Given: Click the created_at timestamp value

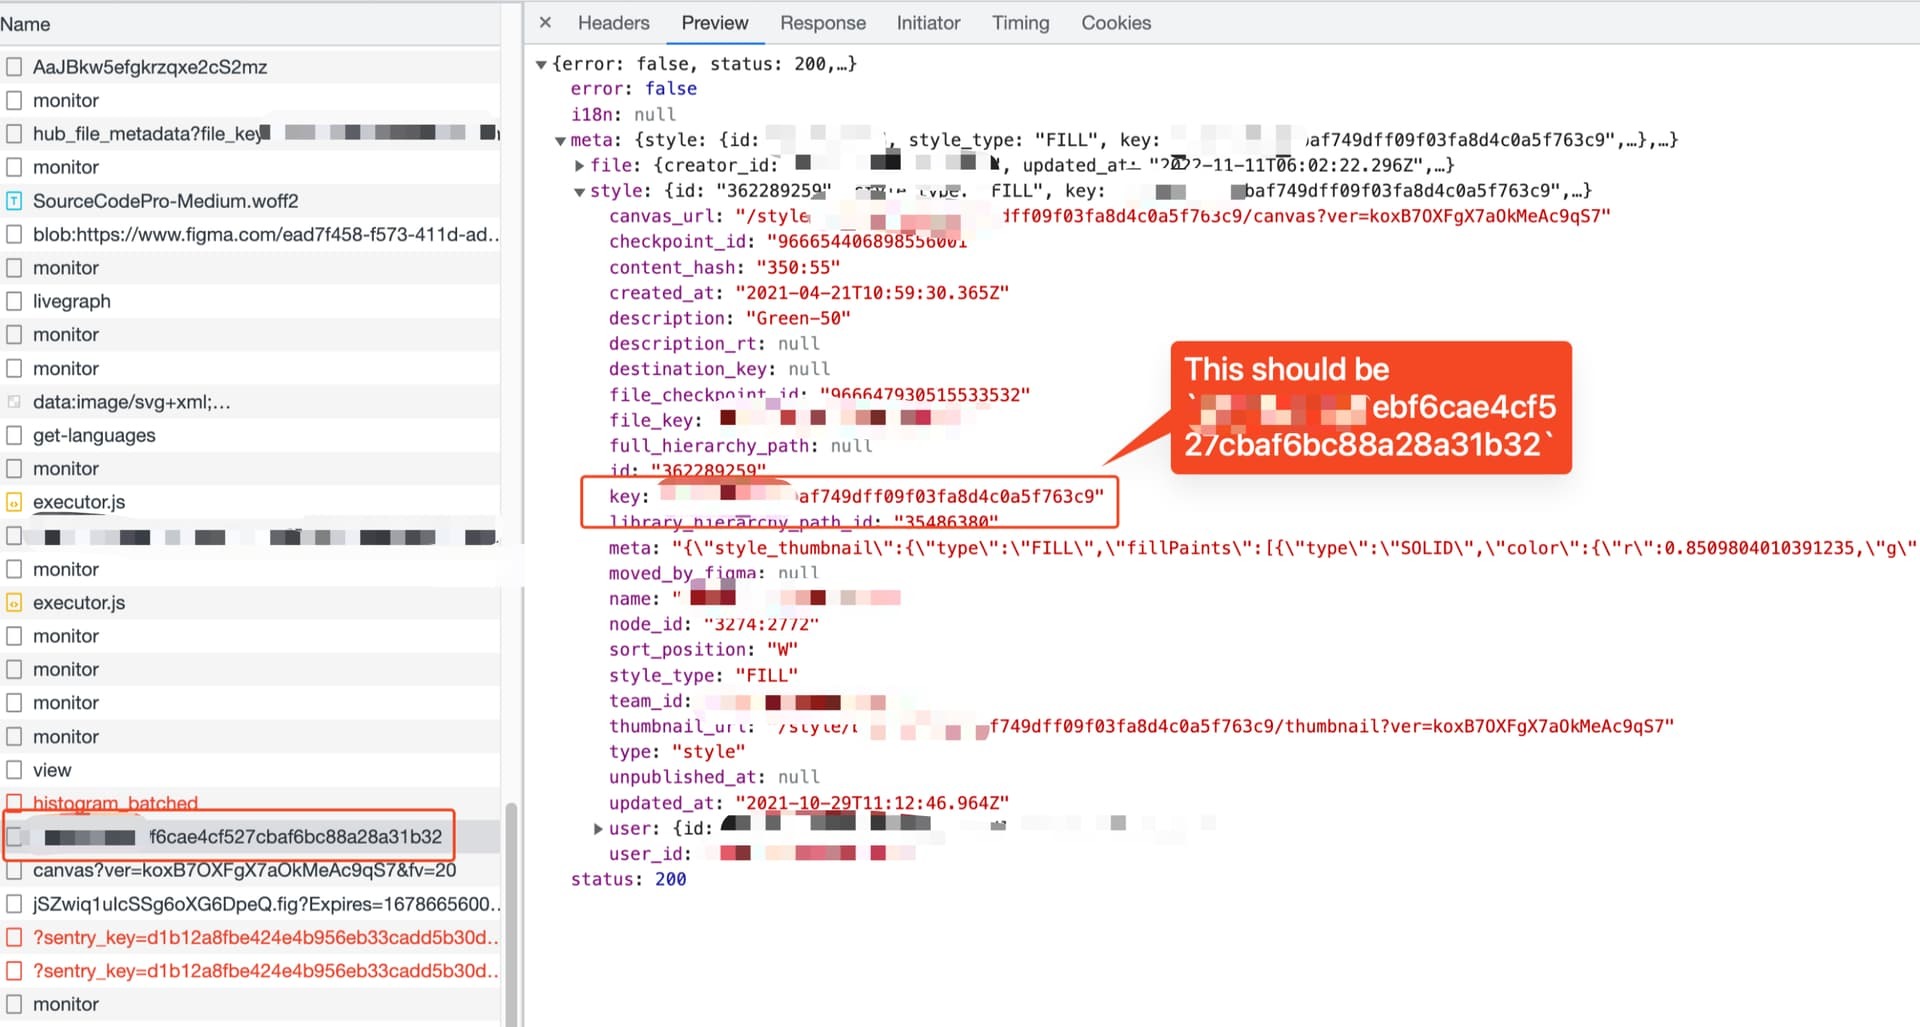Looking at the screenshot, I should 872,293.
